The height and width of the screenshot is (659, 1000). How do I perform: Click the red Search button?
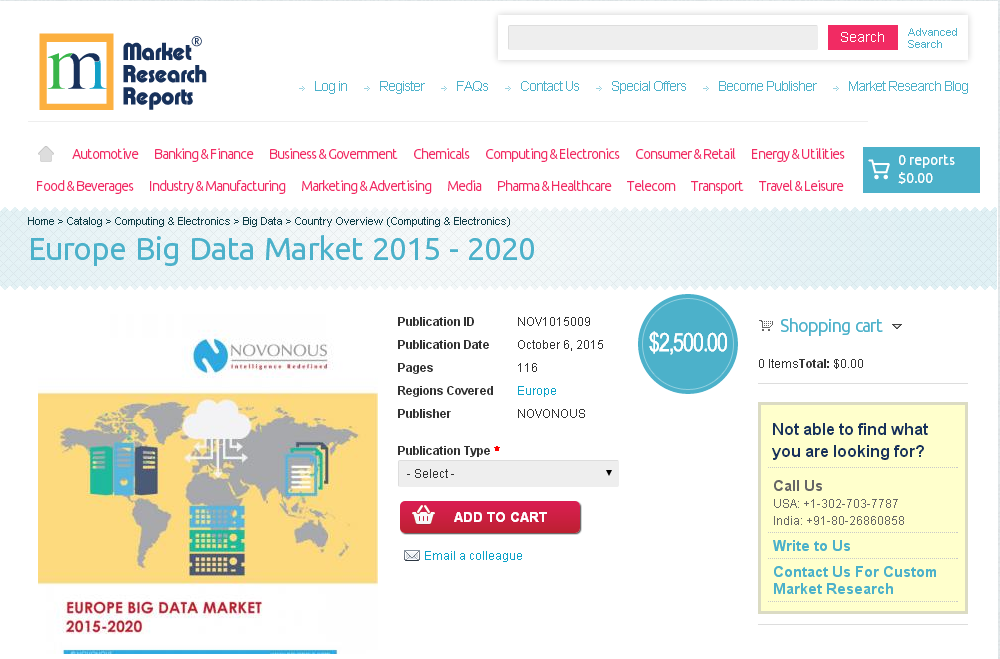tap(862, 37)
